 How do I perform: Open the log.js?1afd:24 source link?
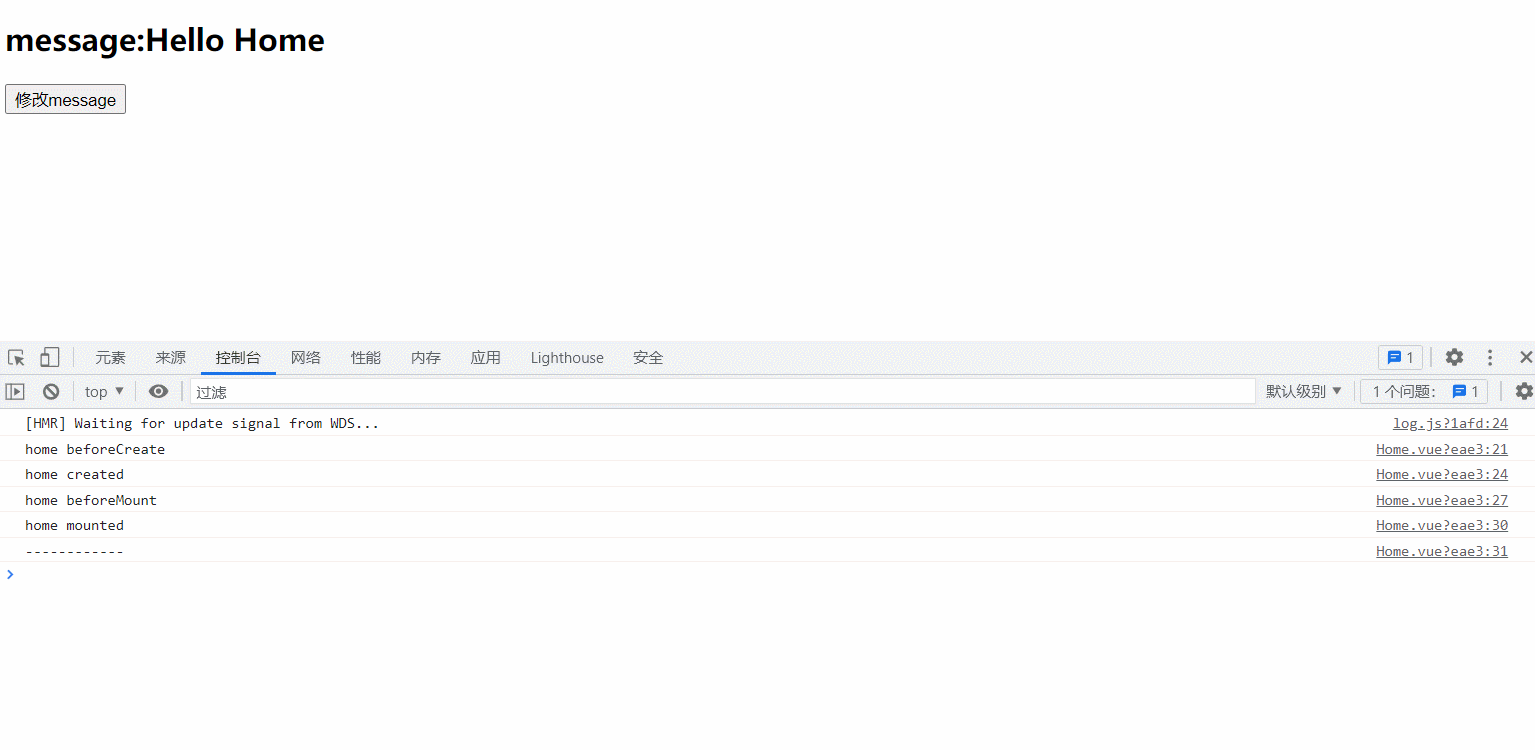pos(1449,424)
